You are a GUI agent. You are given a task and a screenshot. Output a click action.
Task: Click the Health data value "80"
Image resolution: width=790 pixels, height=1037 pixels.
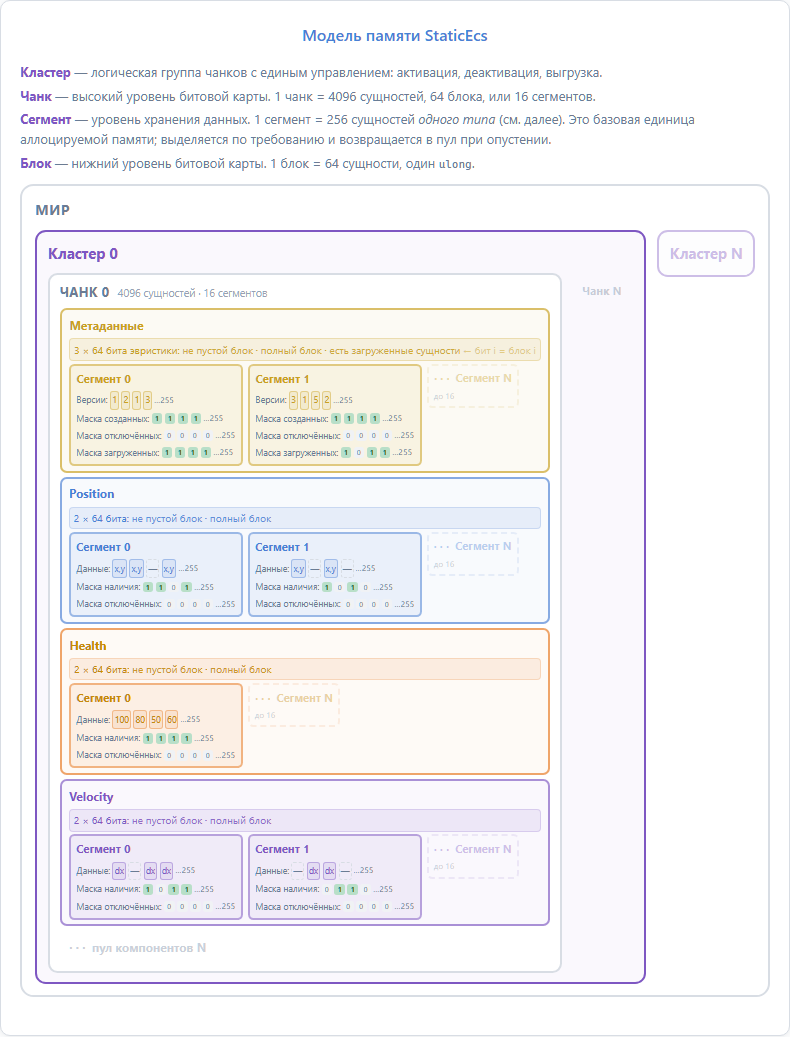140,720
